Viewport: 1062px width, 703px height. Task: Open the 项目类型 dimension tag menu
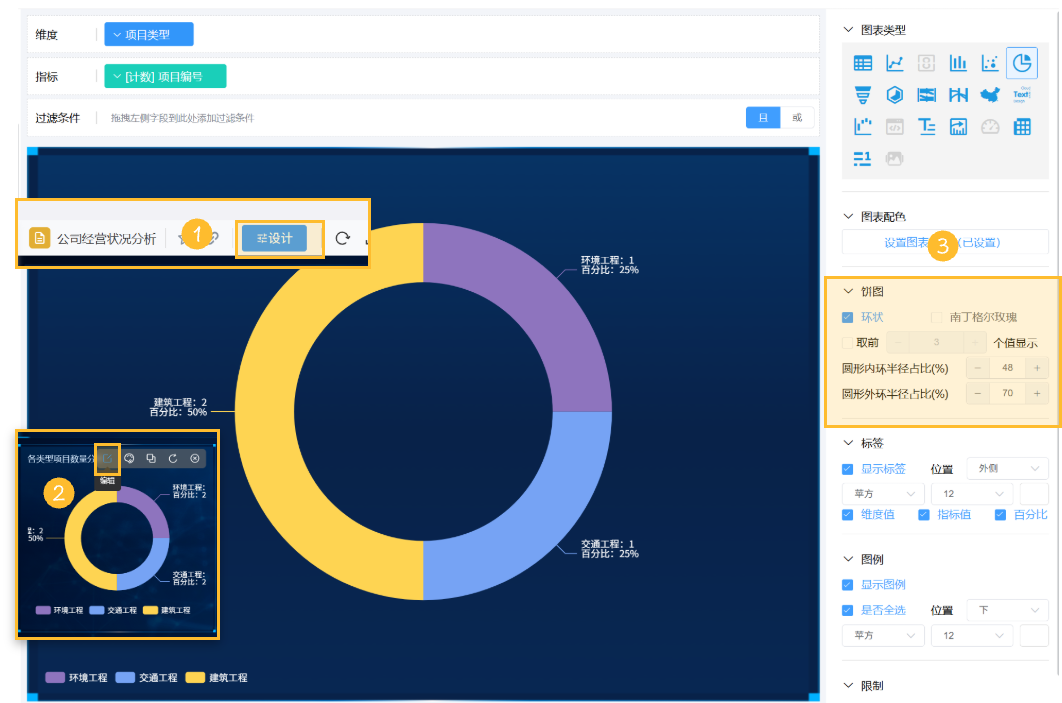tap(148, 35)
